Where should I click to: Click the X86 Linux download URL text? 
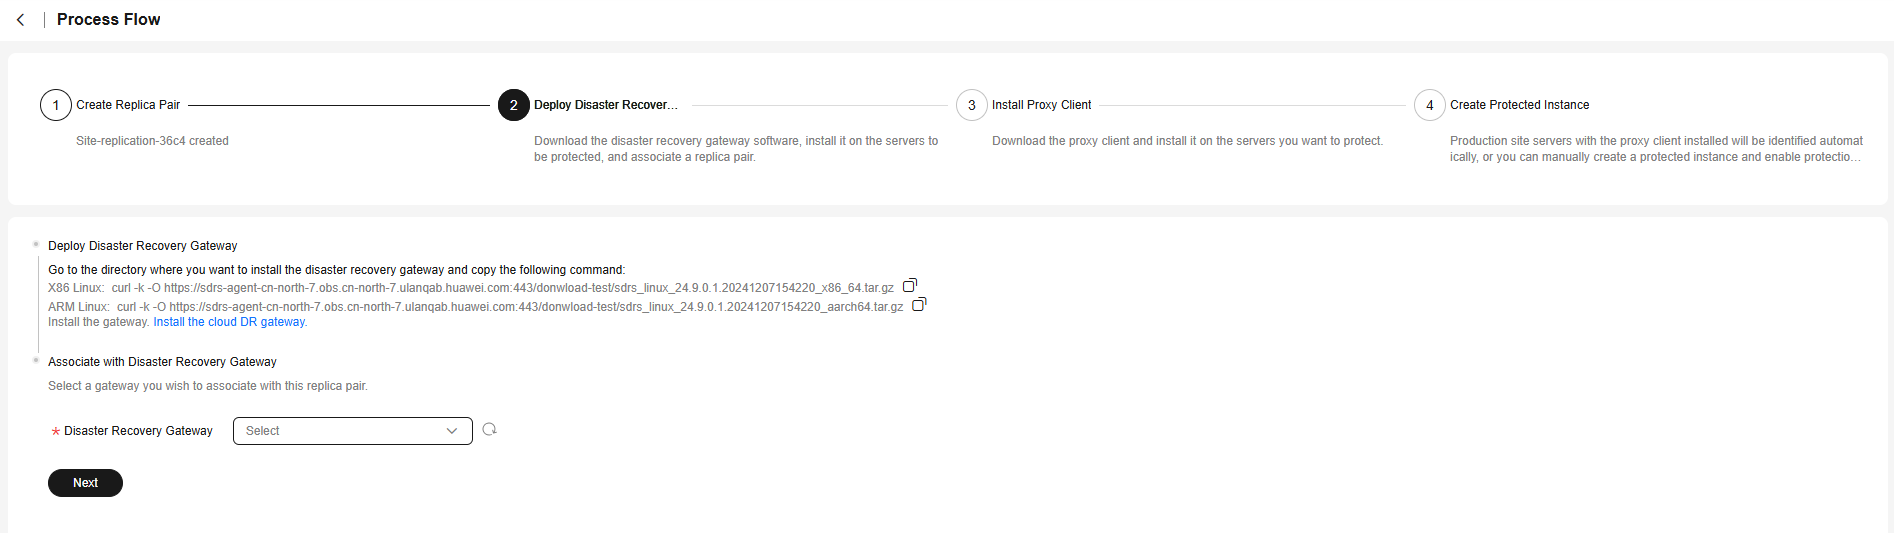tap(529, 288)
